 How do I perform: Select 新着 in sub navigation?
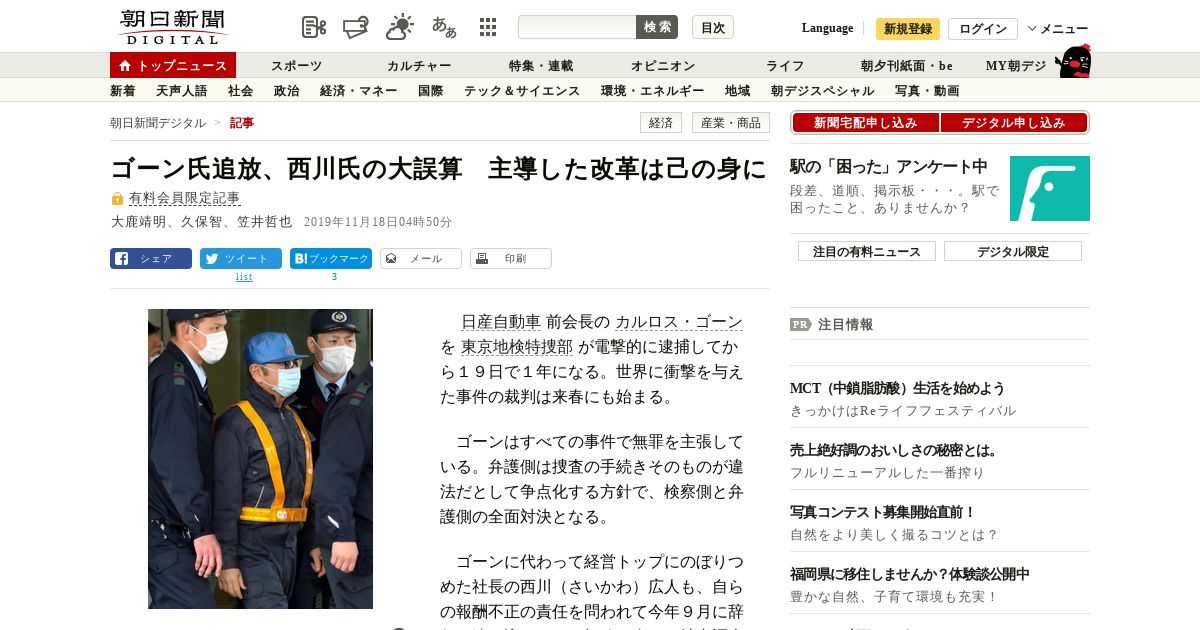(123, 91)
